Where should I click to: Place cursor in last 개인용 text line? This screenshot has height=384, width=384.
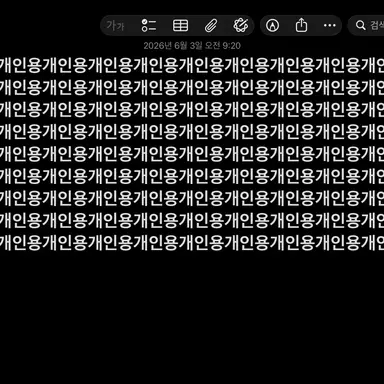point(192,242)
